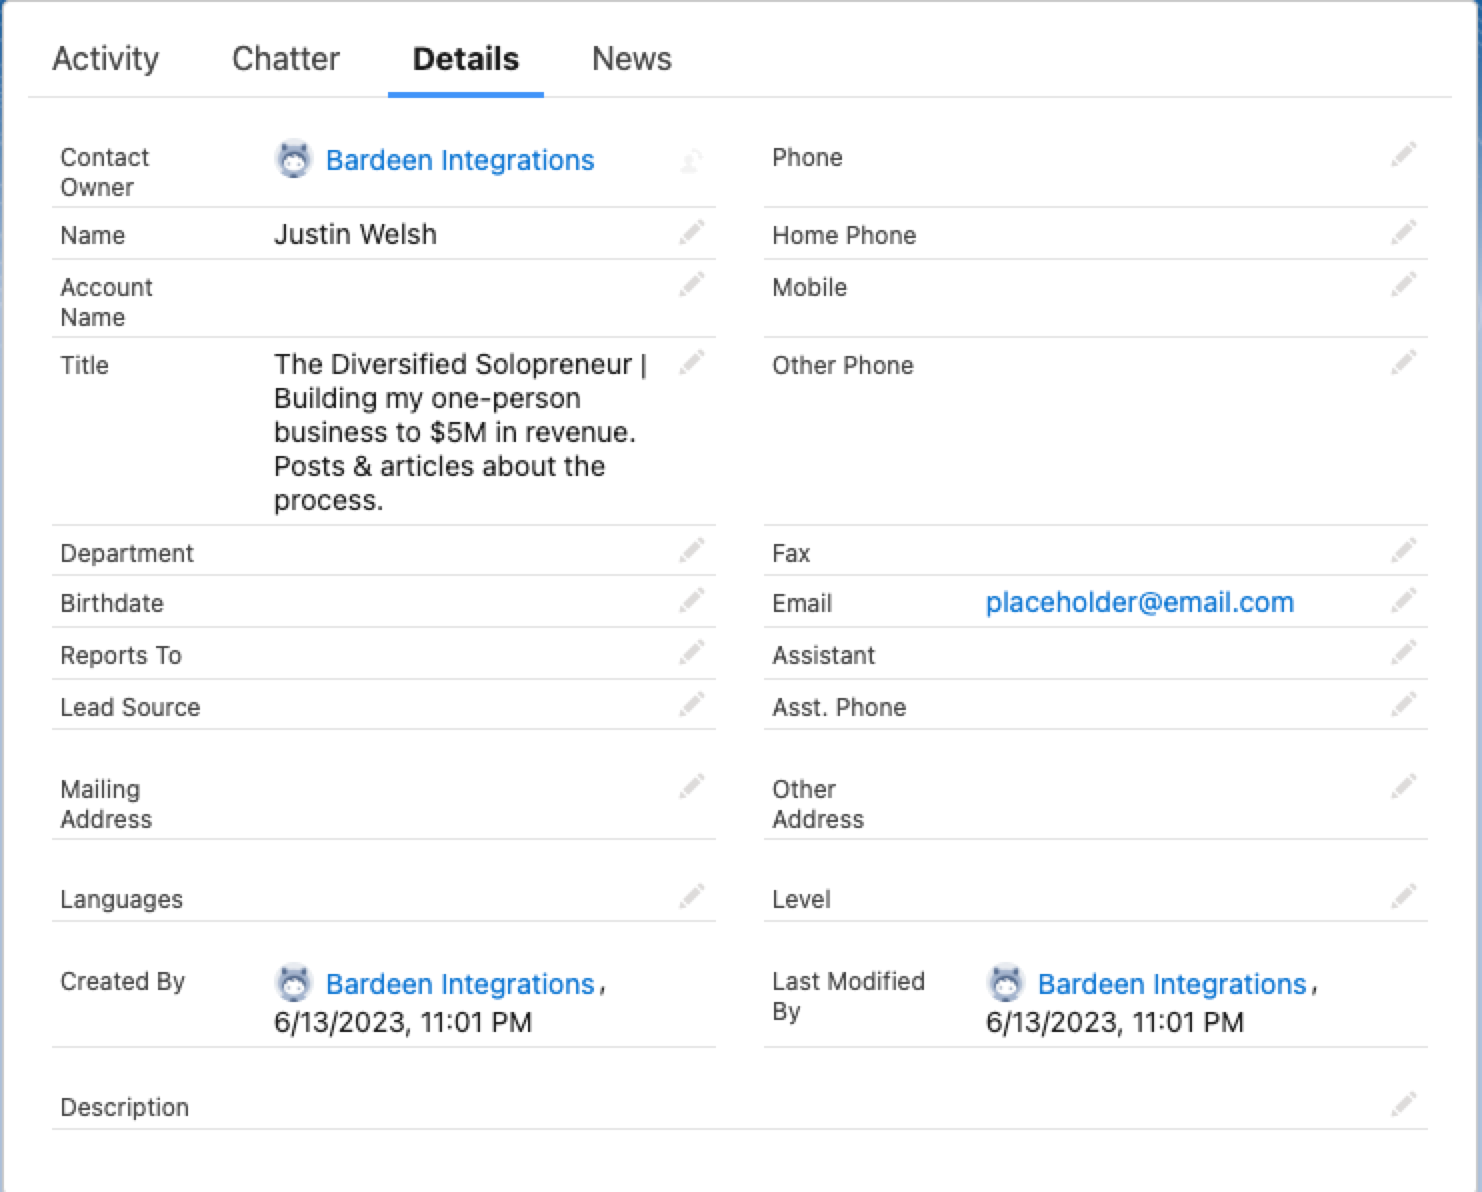Image resolution: width=1482 pixels, height=1192 pixels.
Task: Click Last Modified By avatar icon
Action: [1006, 984]
